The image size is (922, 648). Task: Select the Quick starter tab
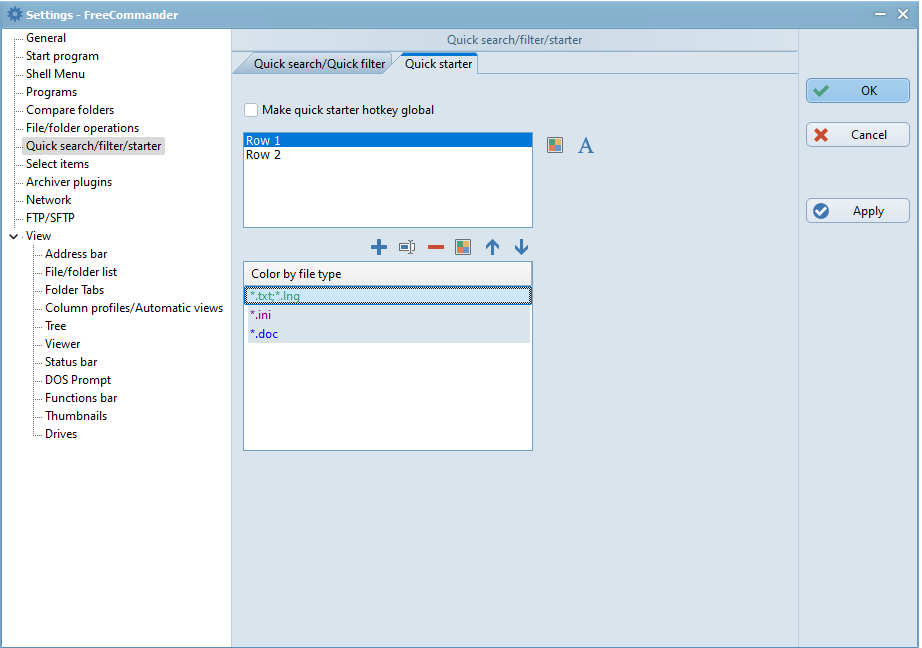point(439,64)
